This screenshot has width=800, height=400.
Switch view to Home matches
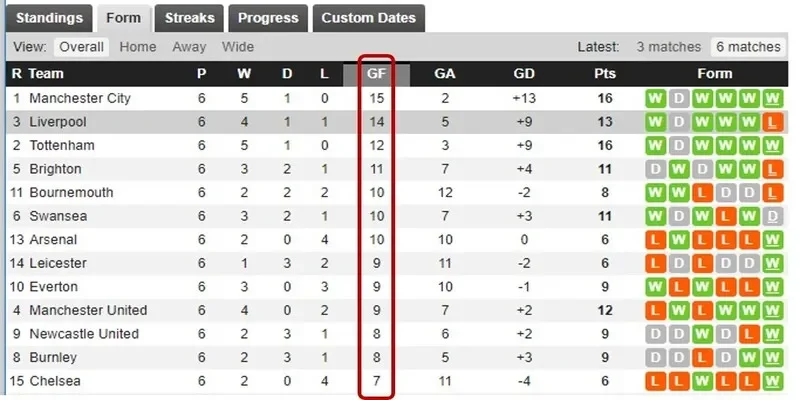pos(138,47)
